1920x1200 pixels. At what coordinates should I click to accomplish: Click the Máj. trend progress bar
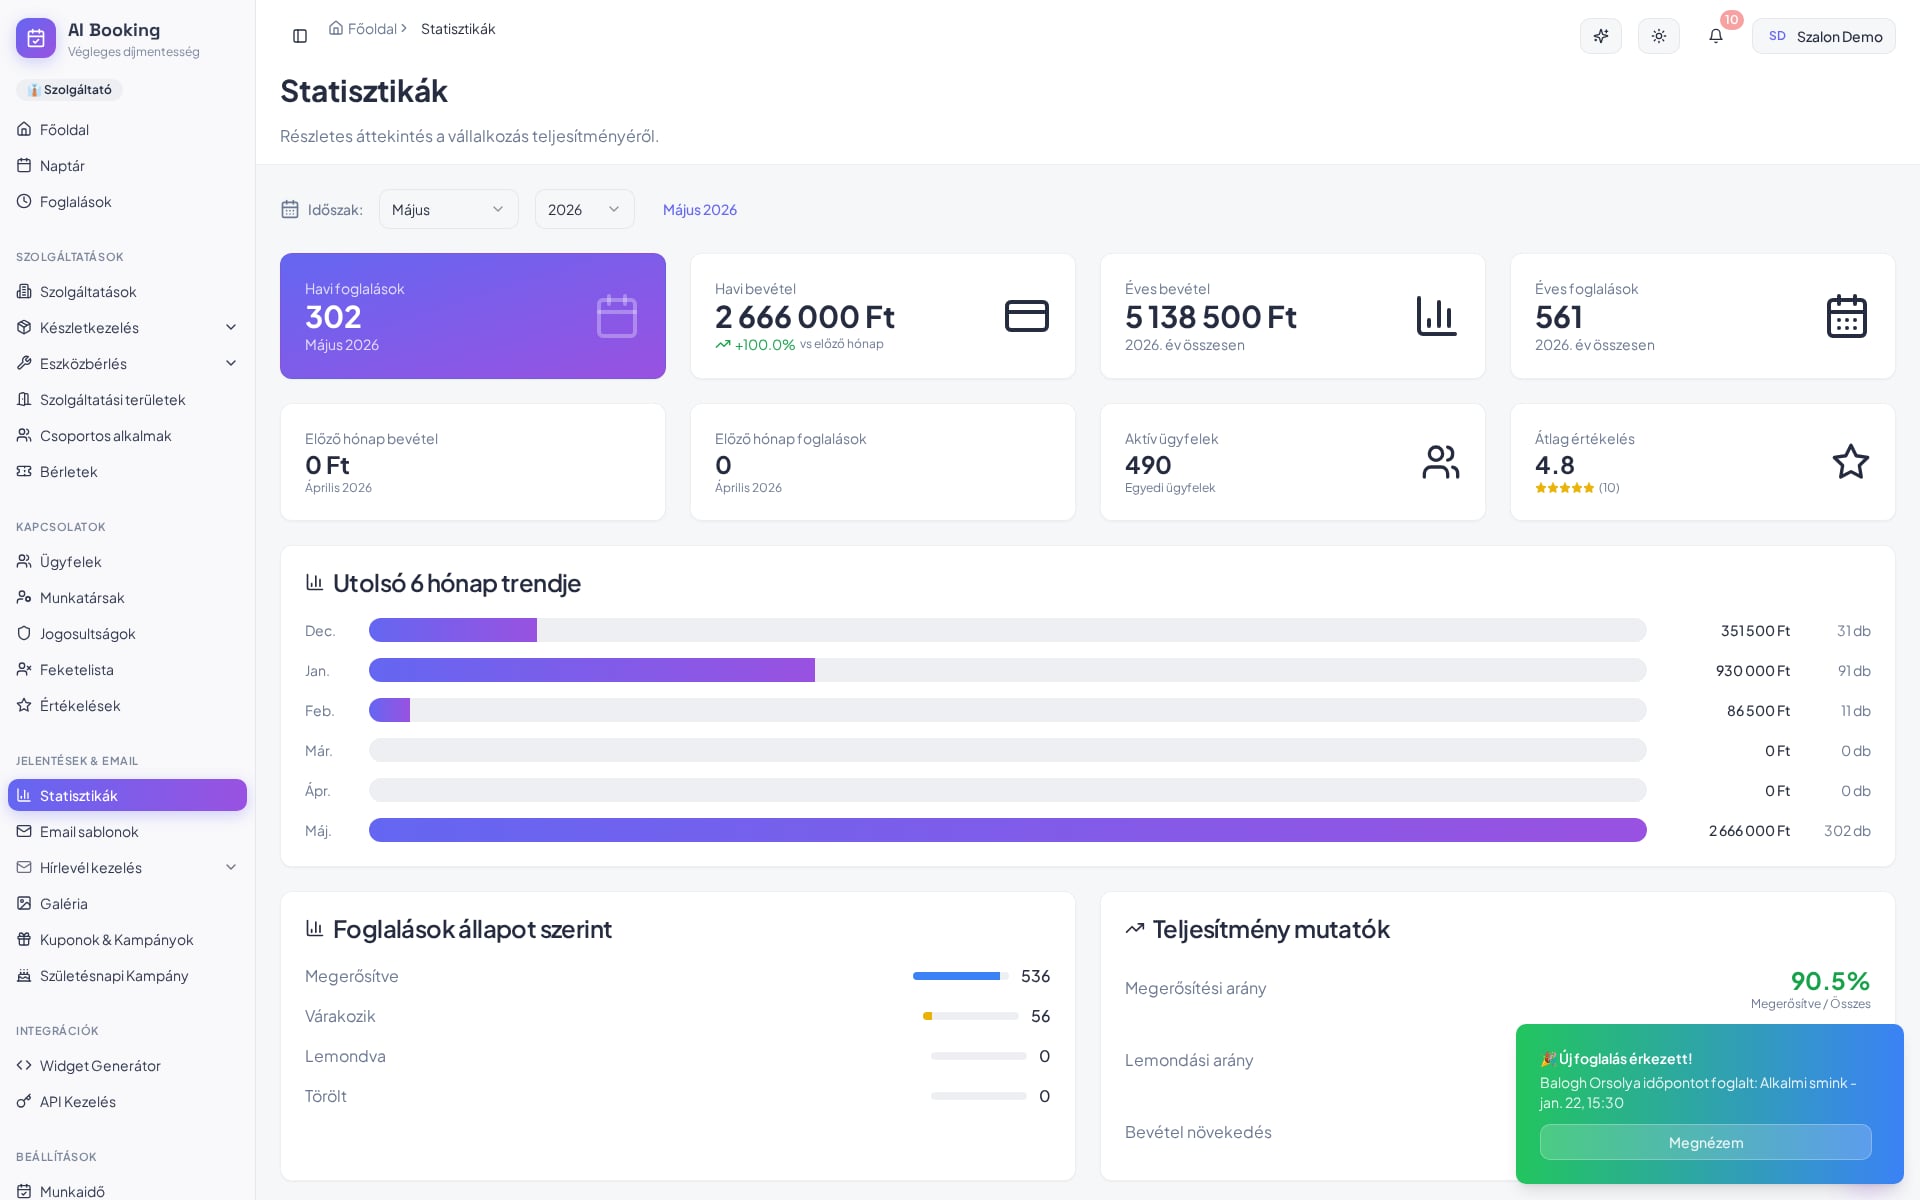[1007, 830]
